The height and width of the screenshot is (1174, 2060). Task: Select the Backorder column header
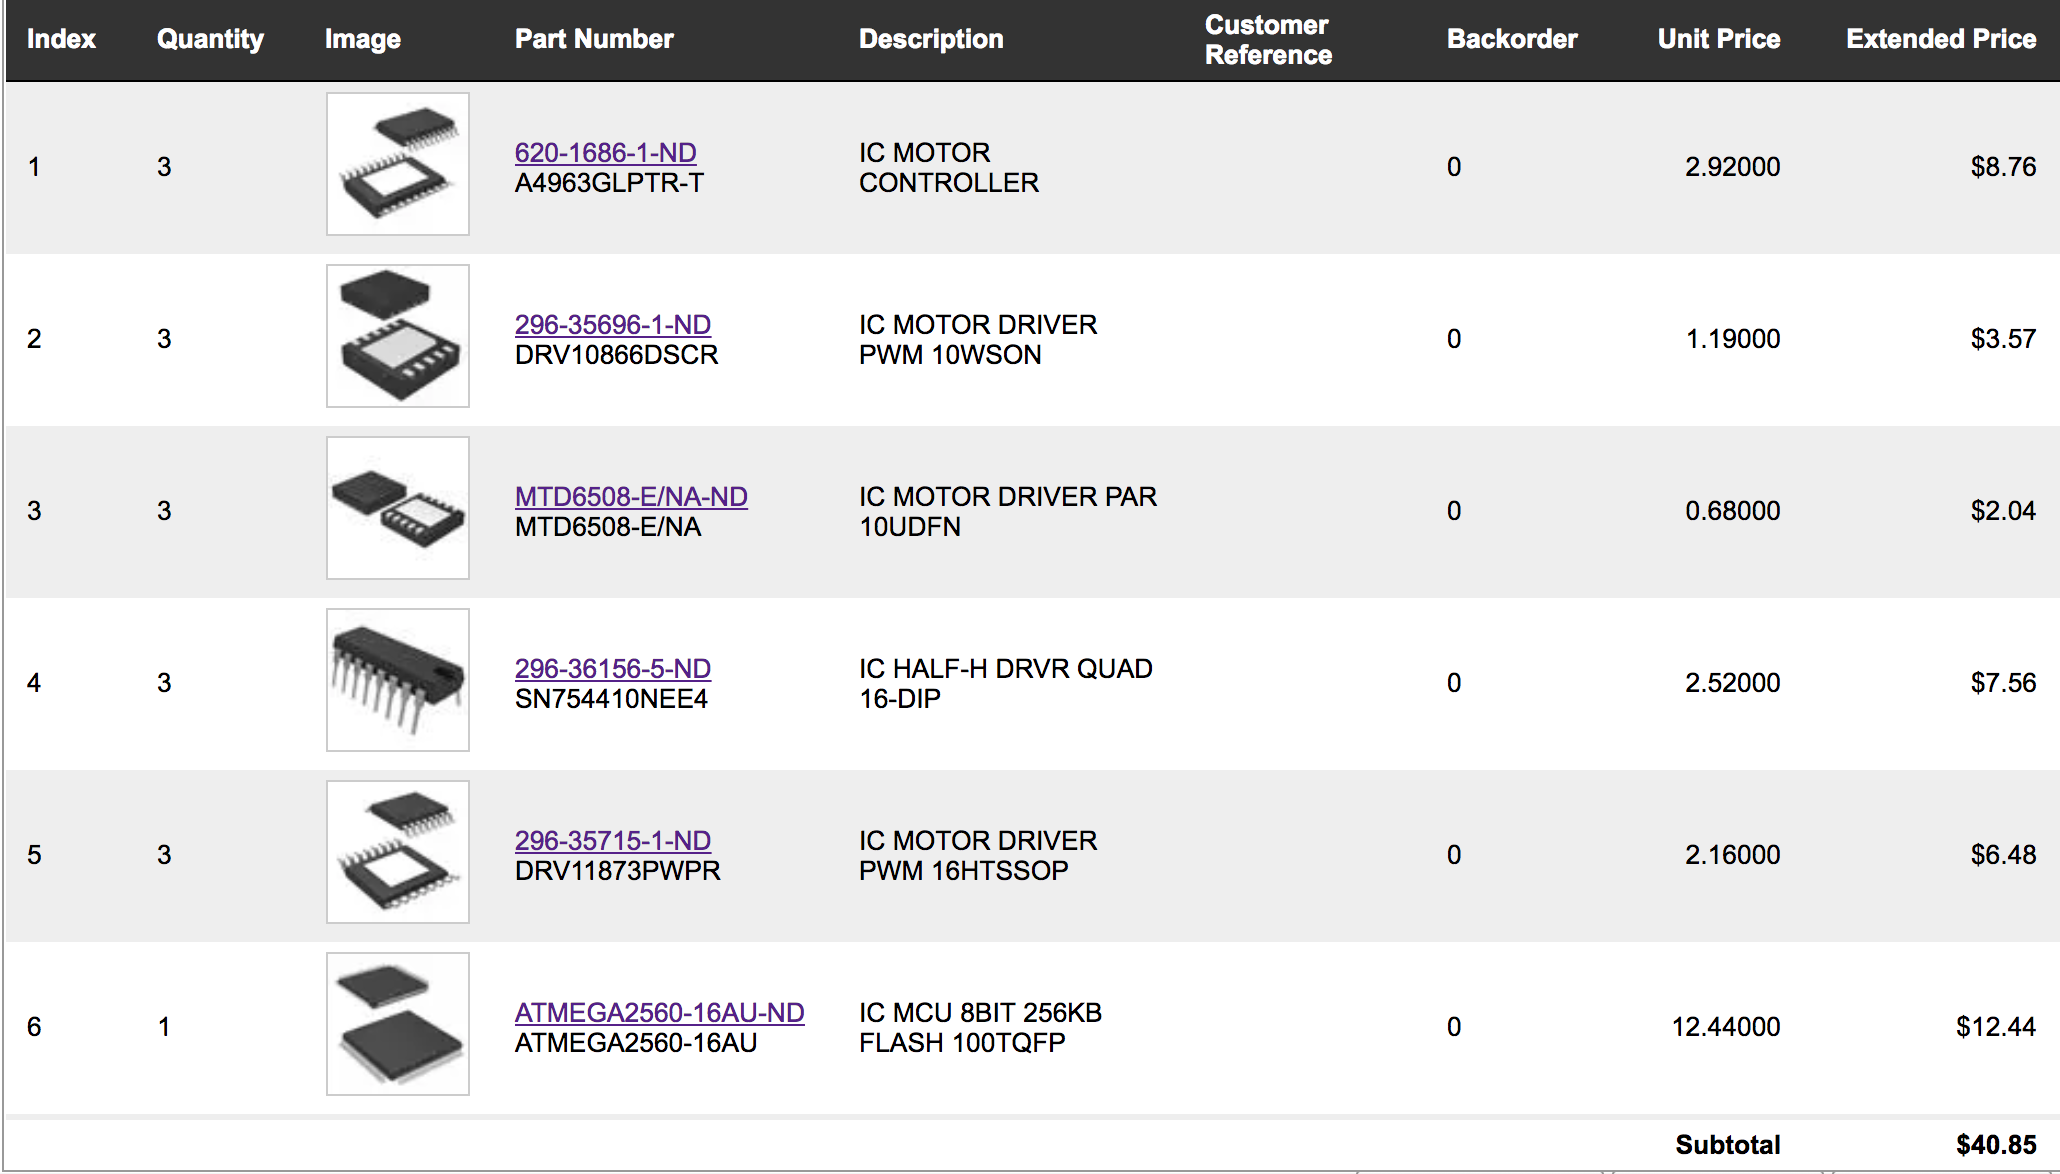coord(1511,39)
